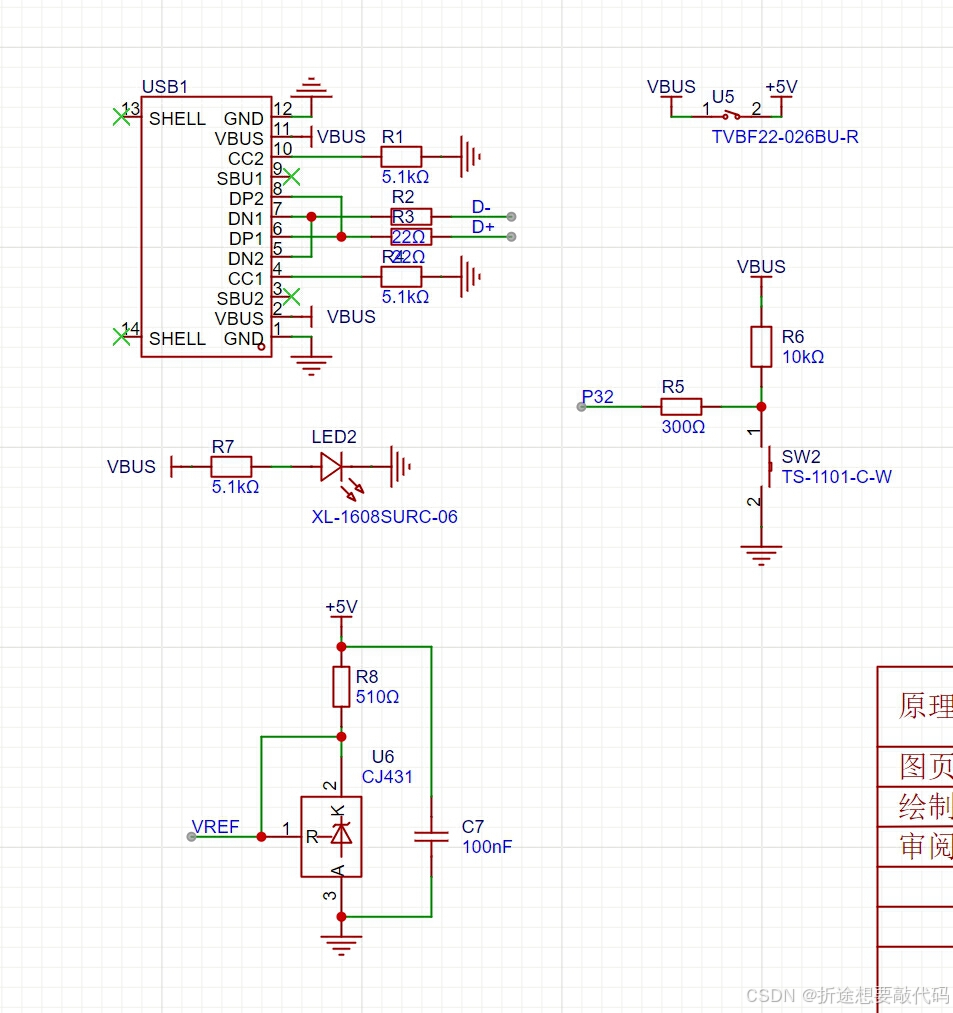953x1013 pixels.
Task: Select the U6 CJ431 regulator symbol
Action: [331, 837]
